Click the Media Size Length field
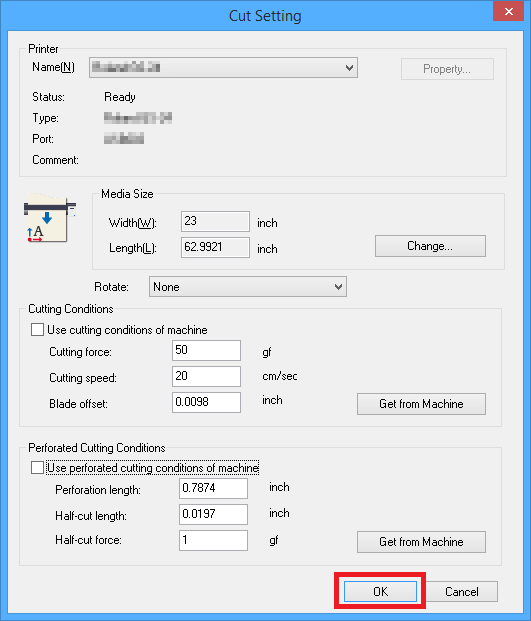The height and width of the screenshot is (621, 531). pos(215,248)
